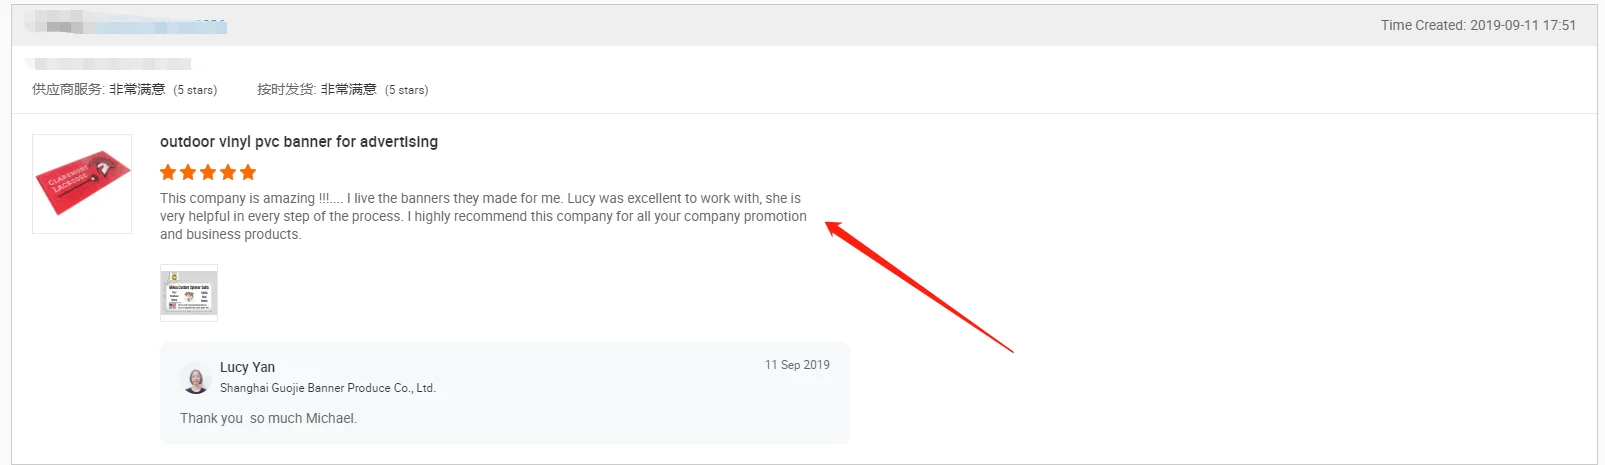Click the blurred buyer name below header
1605x465 pixels.
coord(108,63)
